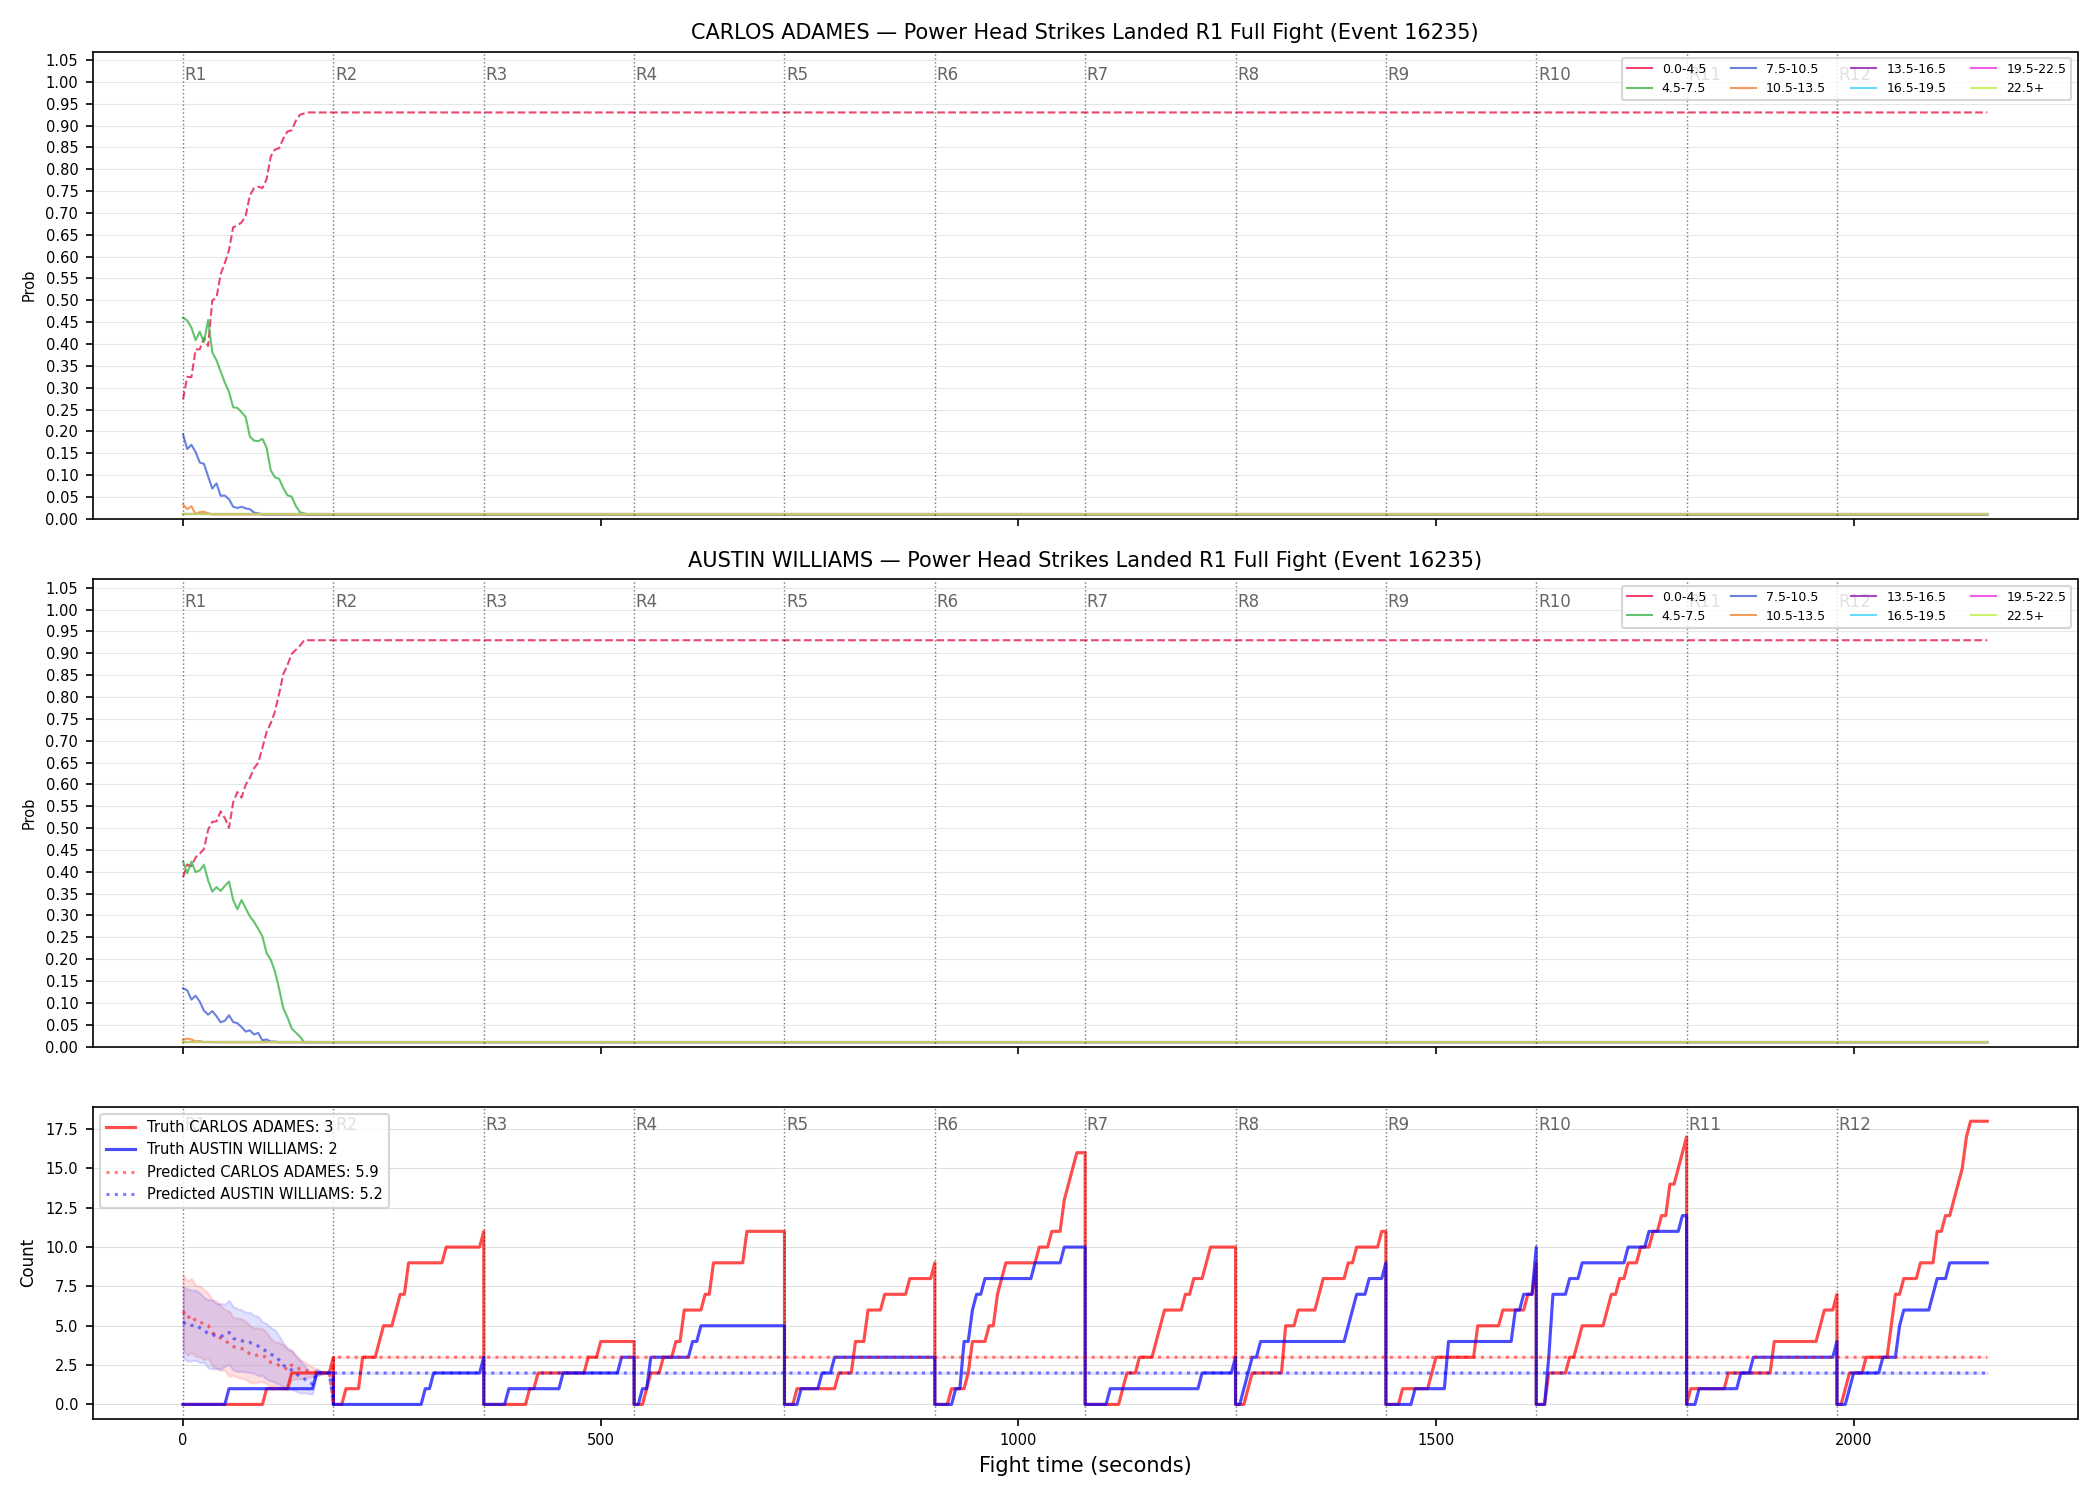Click the R11 round marker in bottom chart
This screenshot has height=1500, width=2100.
(x=1704, y=1124)
